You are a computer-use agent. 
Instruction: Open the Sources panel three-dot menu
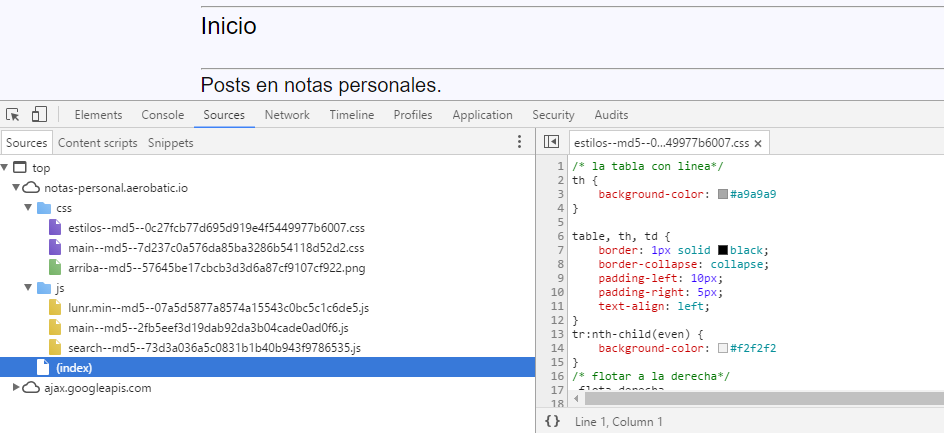pyautogui.click(x=518, y=143)
